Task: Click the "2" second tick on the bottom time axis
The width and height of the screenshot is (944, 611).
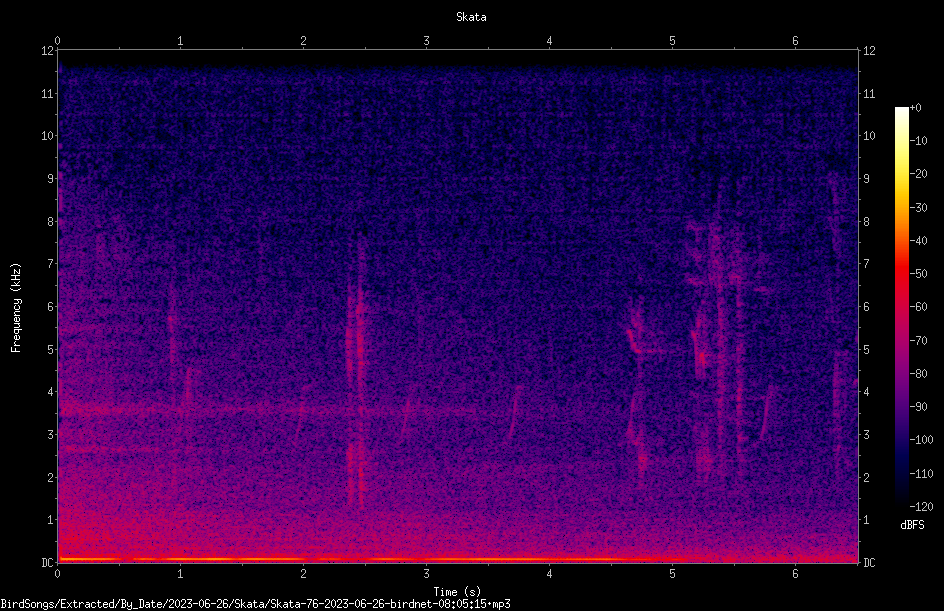Action: (x=303, y=574)
